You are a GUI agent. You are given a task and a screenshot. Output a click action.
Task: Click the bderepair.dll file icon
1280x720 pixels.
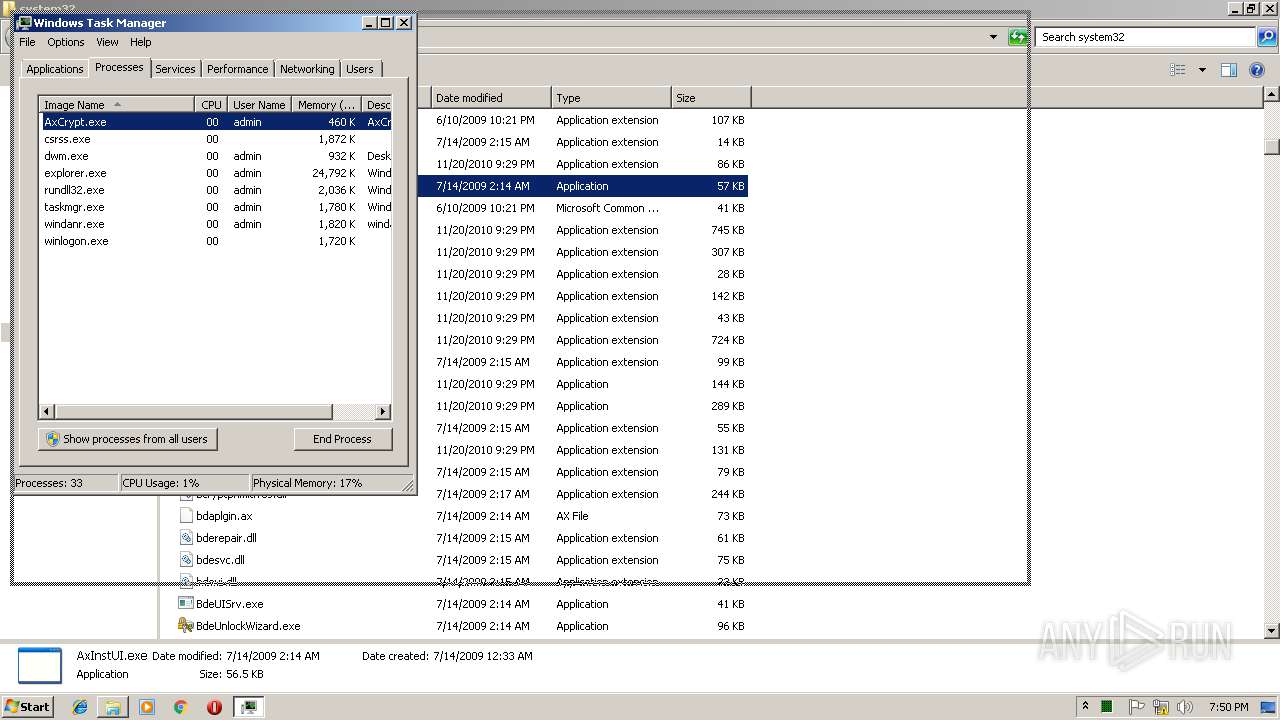pos(186,538)
